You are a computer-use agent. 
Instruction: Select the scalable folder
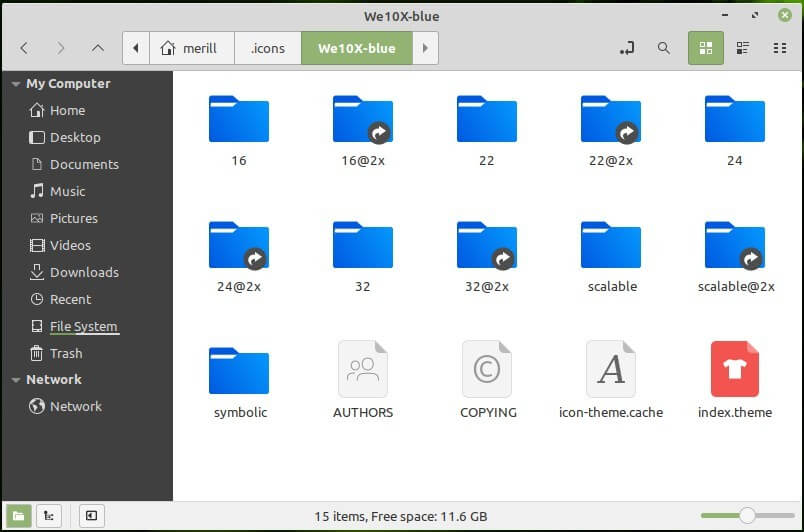coord(611,245)
